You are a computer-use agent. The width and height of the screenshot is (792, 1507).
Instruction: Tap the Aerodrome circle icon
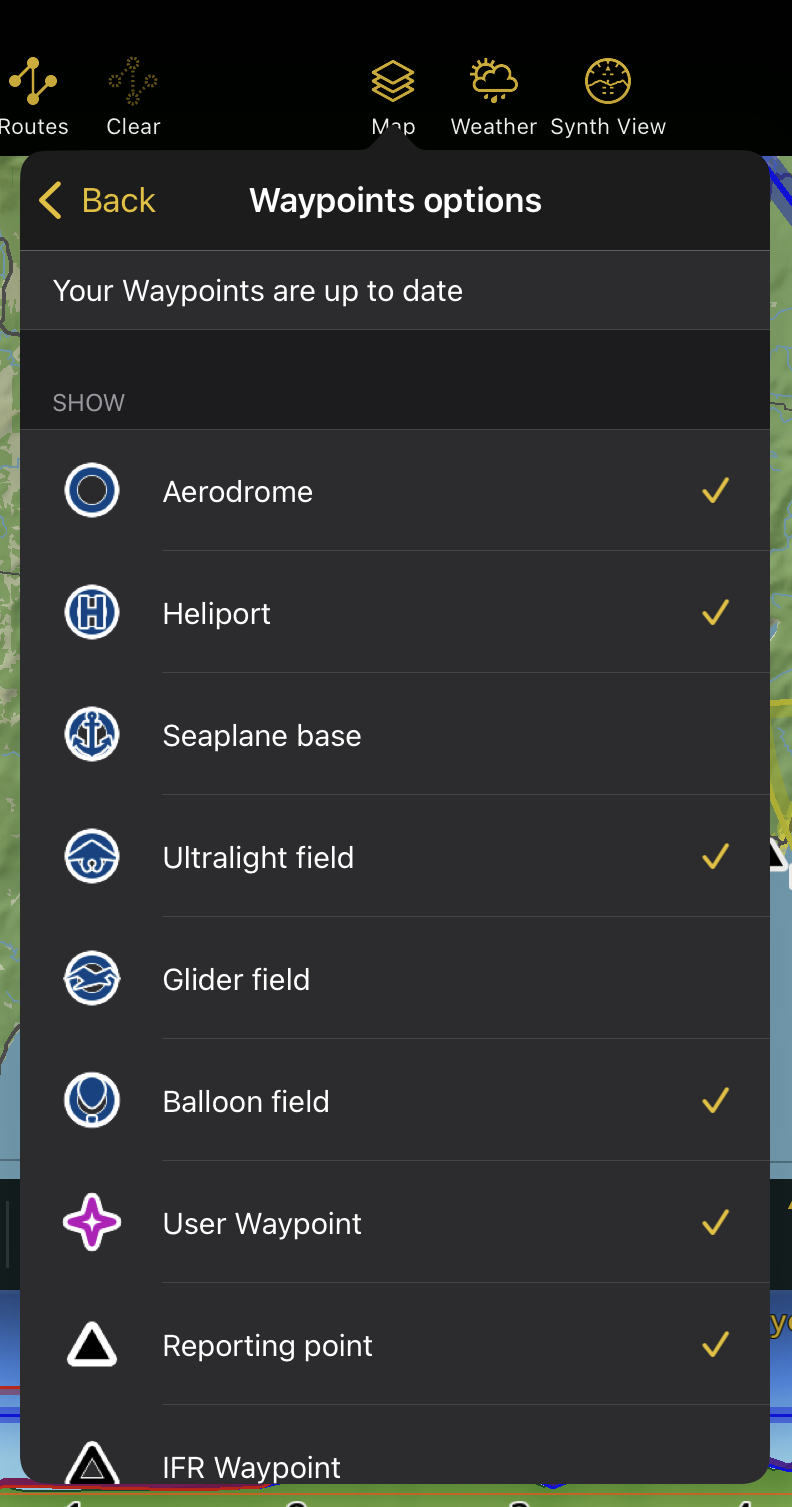(92, 491)
